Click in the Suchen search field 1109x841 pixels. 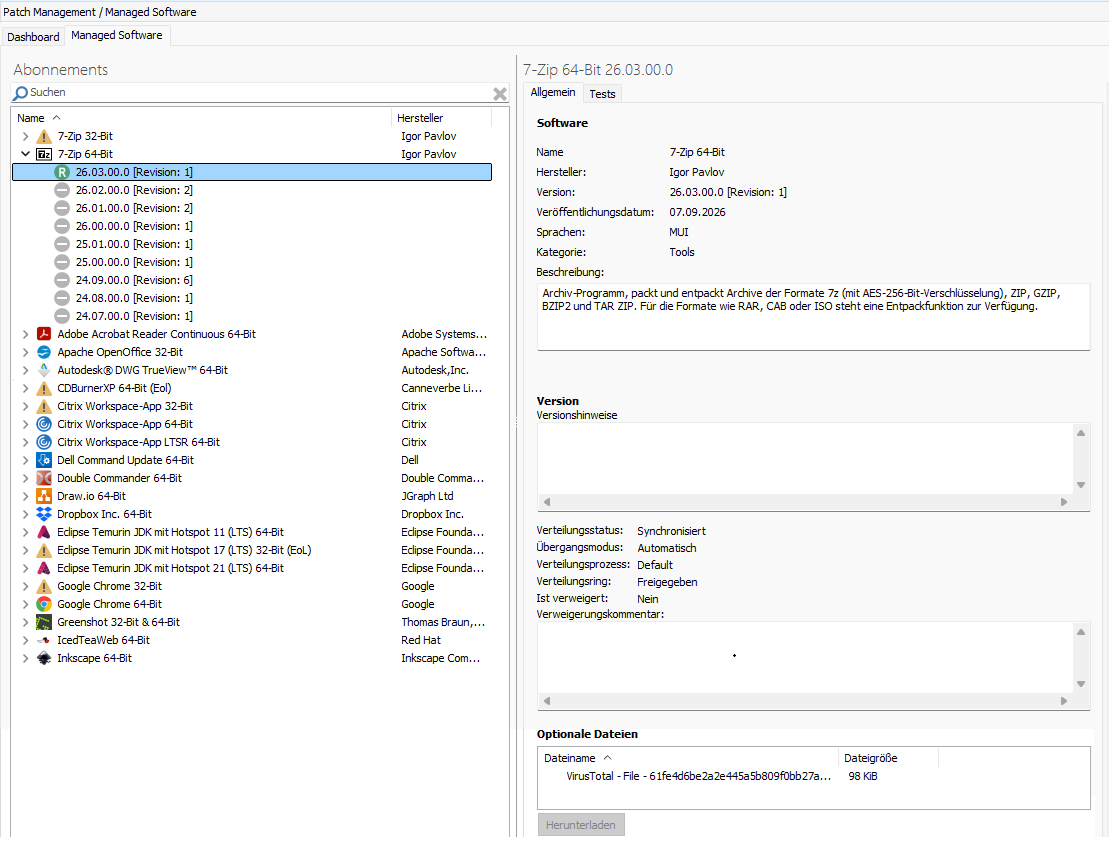click(259, 93)
